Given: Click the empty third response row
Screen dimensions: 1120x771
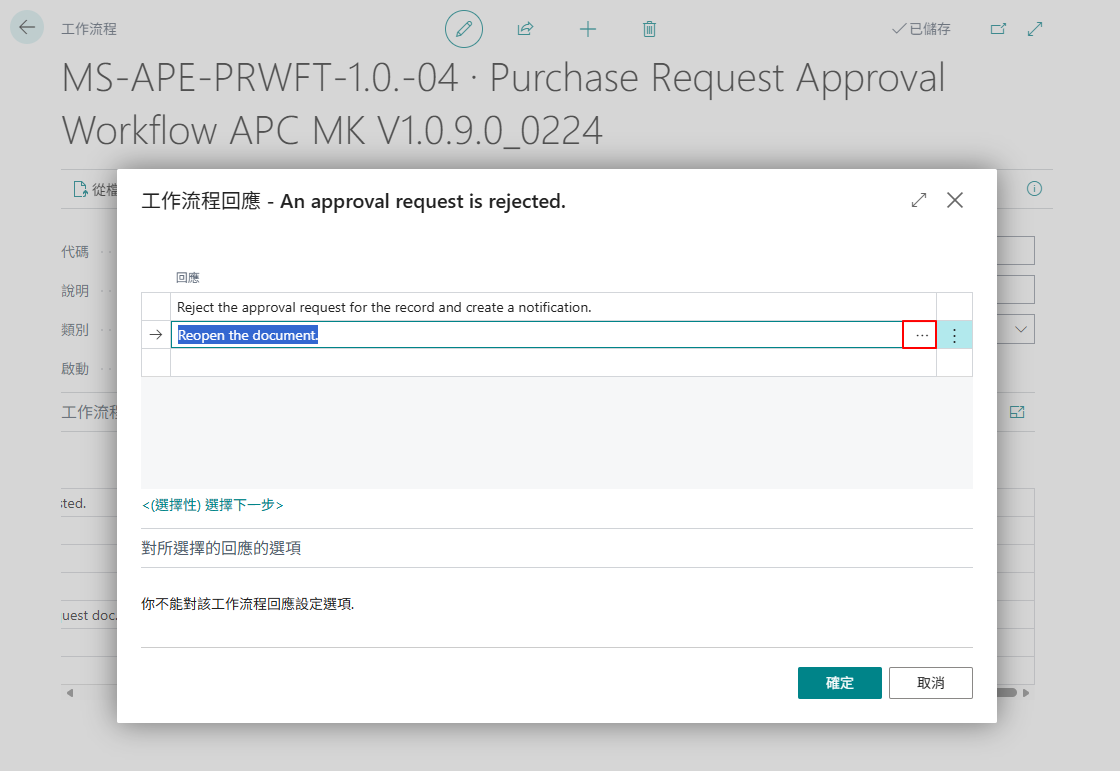Looking at the screenshot, I should (553, 362).
